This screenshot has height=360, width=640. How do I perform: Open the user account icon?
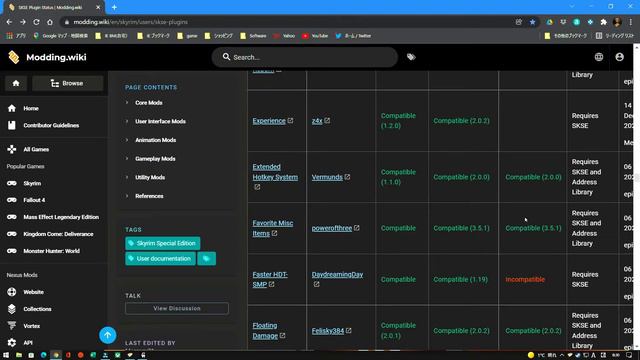point(620,57)
